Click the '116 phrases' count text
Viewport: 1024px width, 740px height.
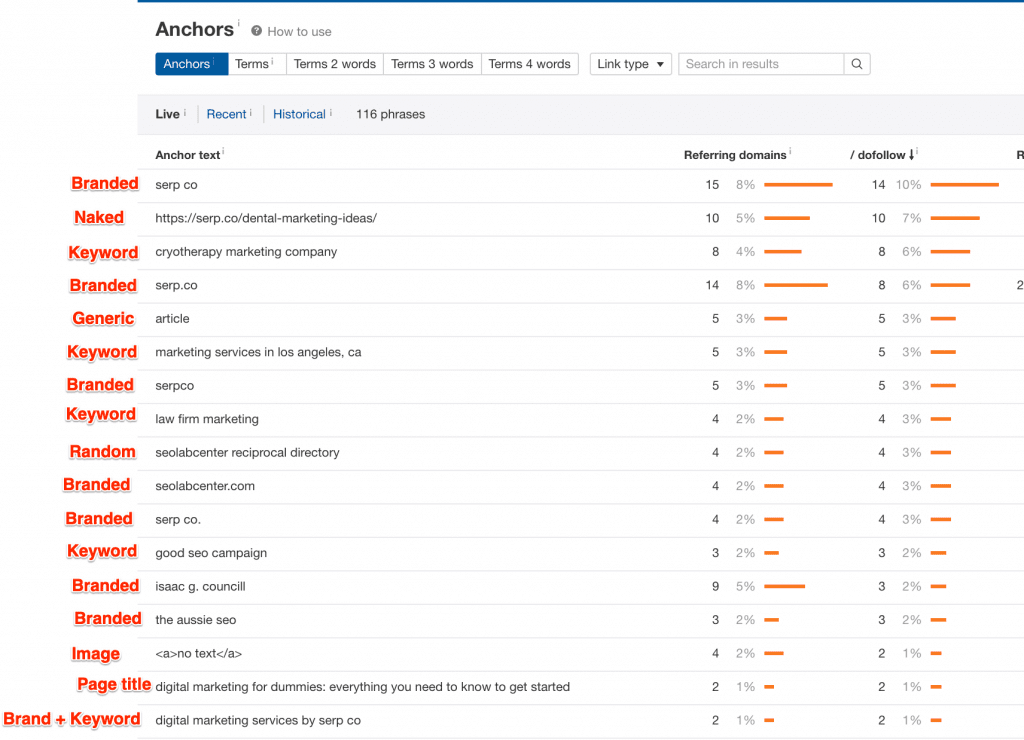click(x=391, y=114)
